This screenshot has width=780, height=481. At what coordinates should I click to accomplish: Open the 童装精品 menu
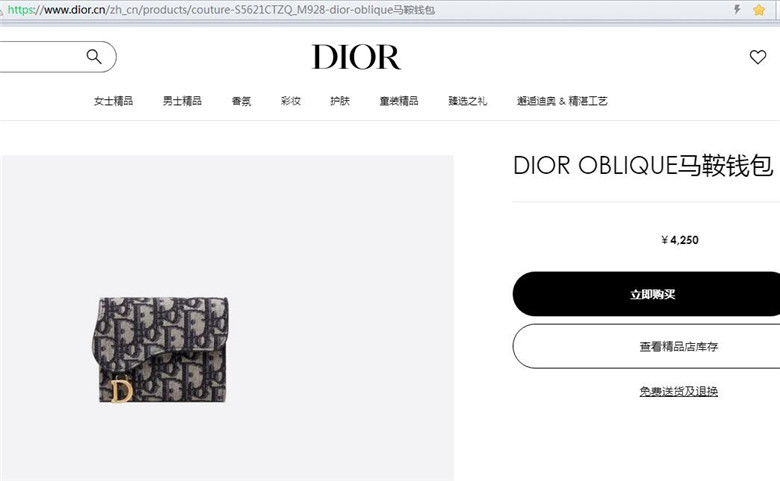click(398, 101)
